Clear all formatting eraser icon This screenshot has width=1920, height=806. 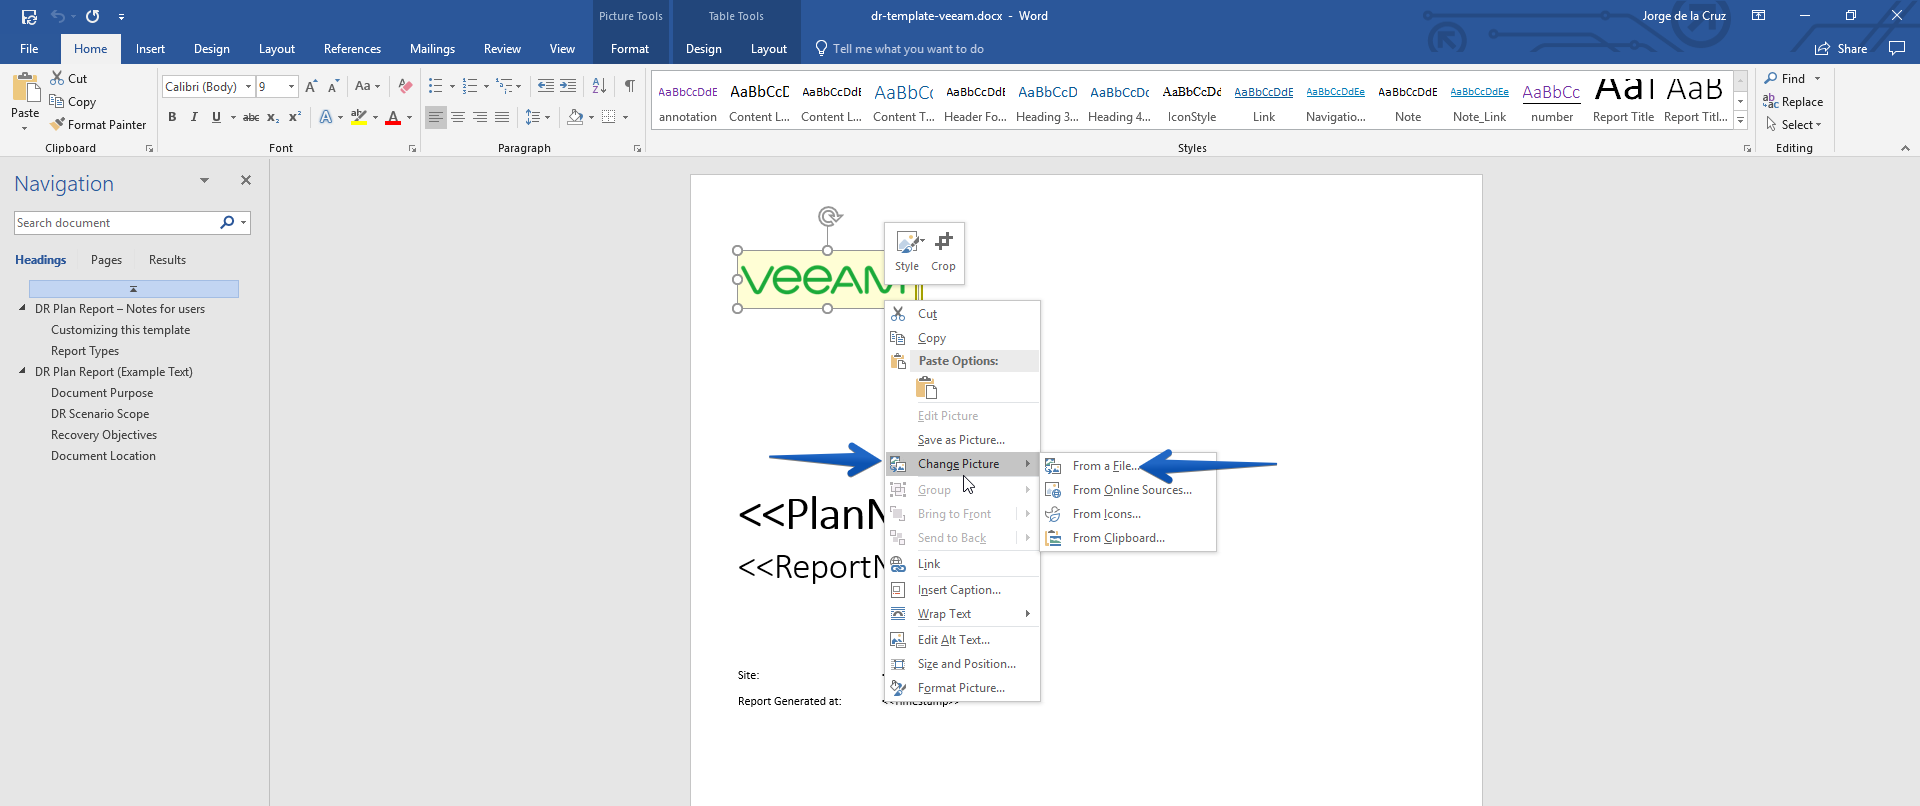[405, 87]
